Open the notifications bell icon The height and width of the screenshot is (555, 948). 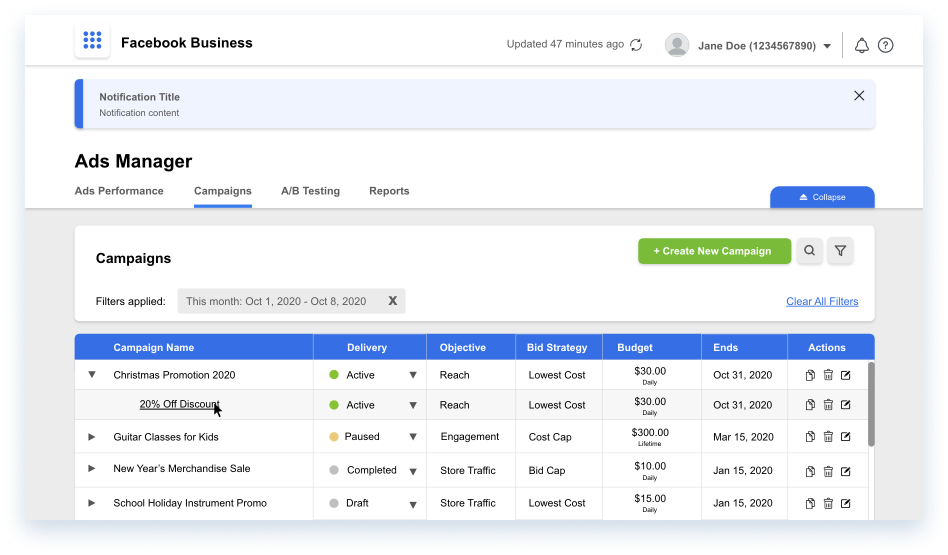[x=861, y=45]
